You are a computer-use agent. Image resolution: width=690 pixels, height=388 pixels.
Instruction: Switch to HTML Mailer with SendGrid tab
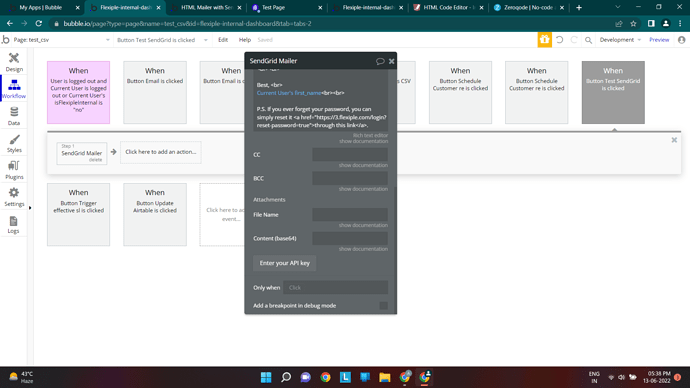click(207, 7)
